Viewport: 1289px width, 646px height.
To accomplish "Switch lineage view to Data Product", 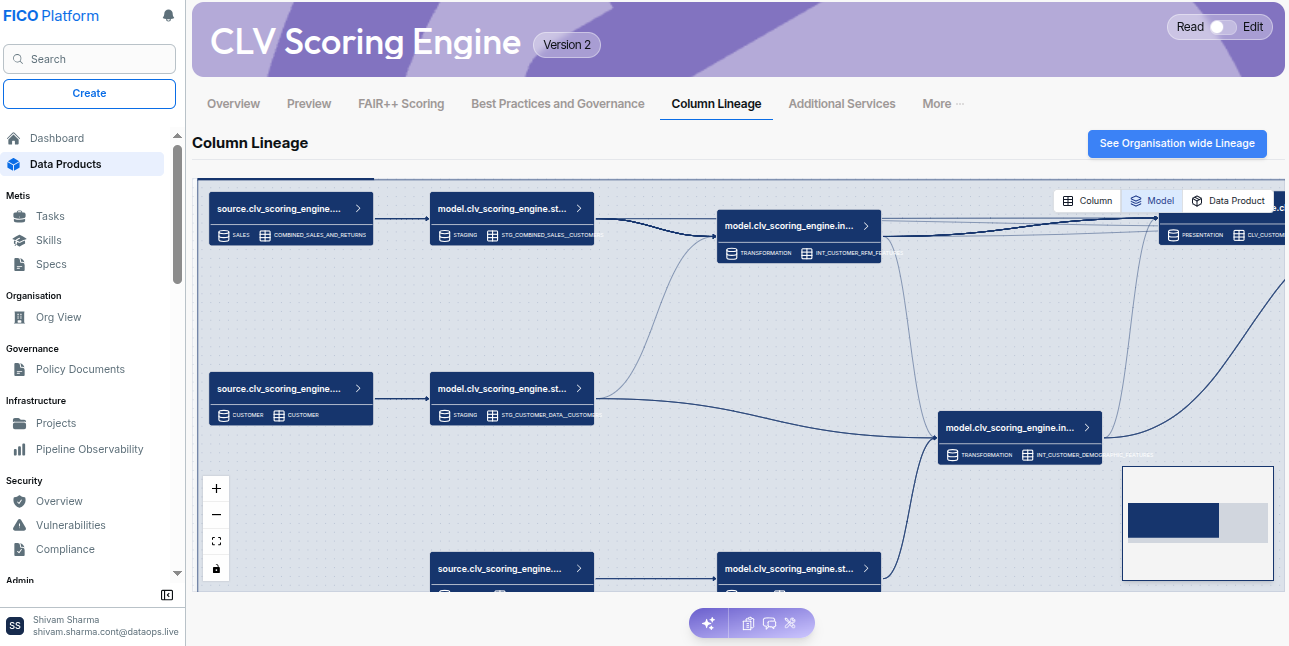I will coord(1228,201).
